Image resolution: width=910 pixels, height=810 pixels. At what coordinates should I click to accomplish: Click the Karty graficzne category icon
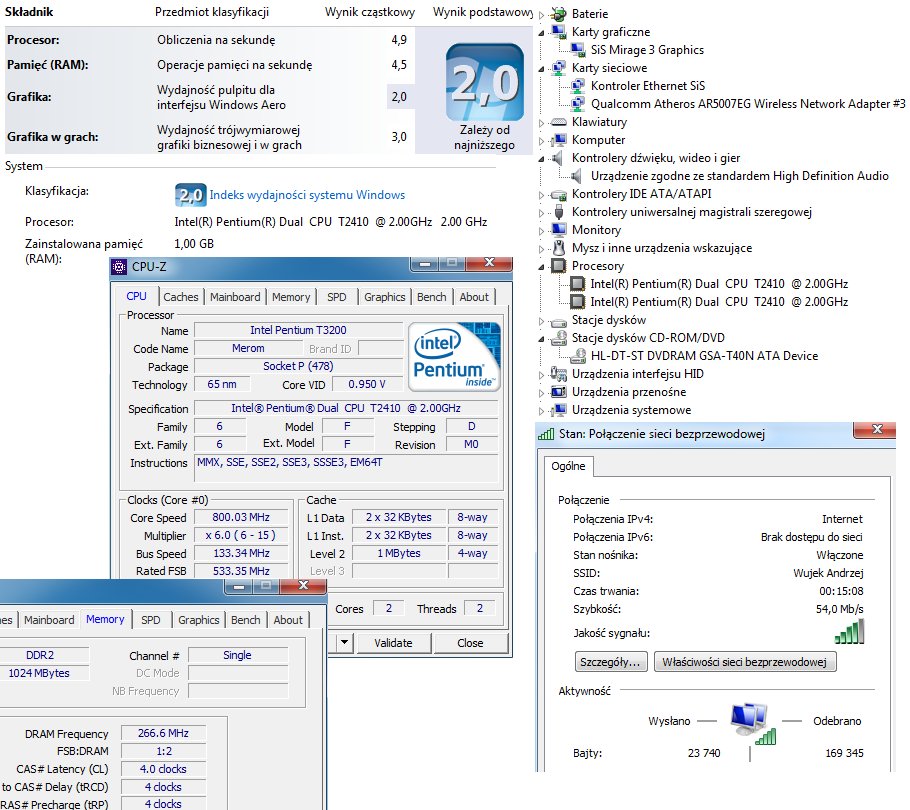[x=558, y=31]
